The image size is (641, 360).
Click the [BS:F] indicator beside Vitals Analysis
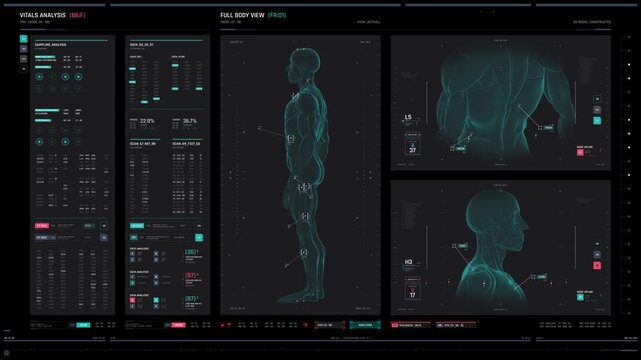pyautogui.click(x=77, y=15)
